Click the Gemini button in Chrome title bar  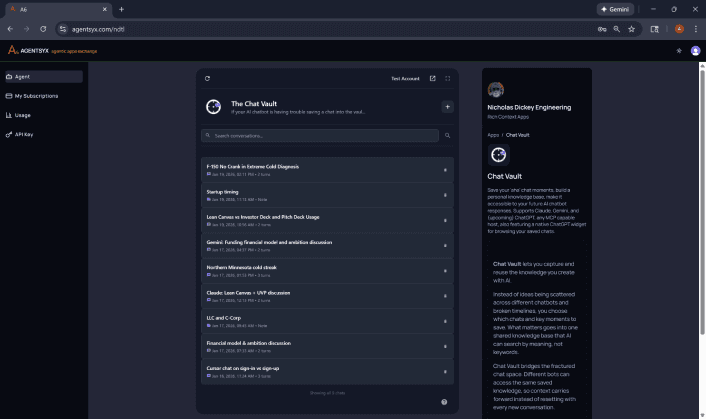[x=615, y=9]
